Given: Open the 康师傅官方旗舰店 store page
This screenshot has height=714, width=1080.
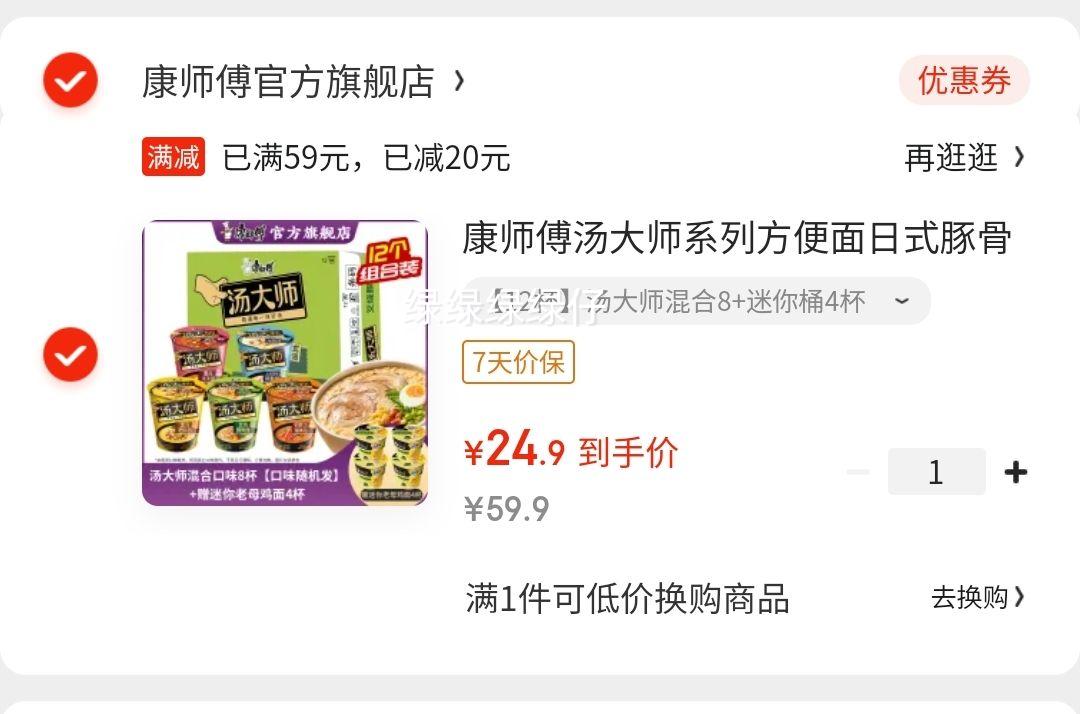Looking at the screenshot, I should pos(288,82).
